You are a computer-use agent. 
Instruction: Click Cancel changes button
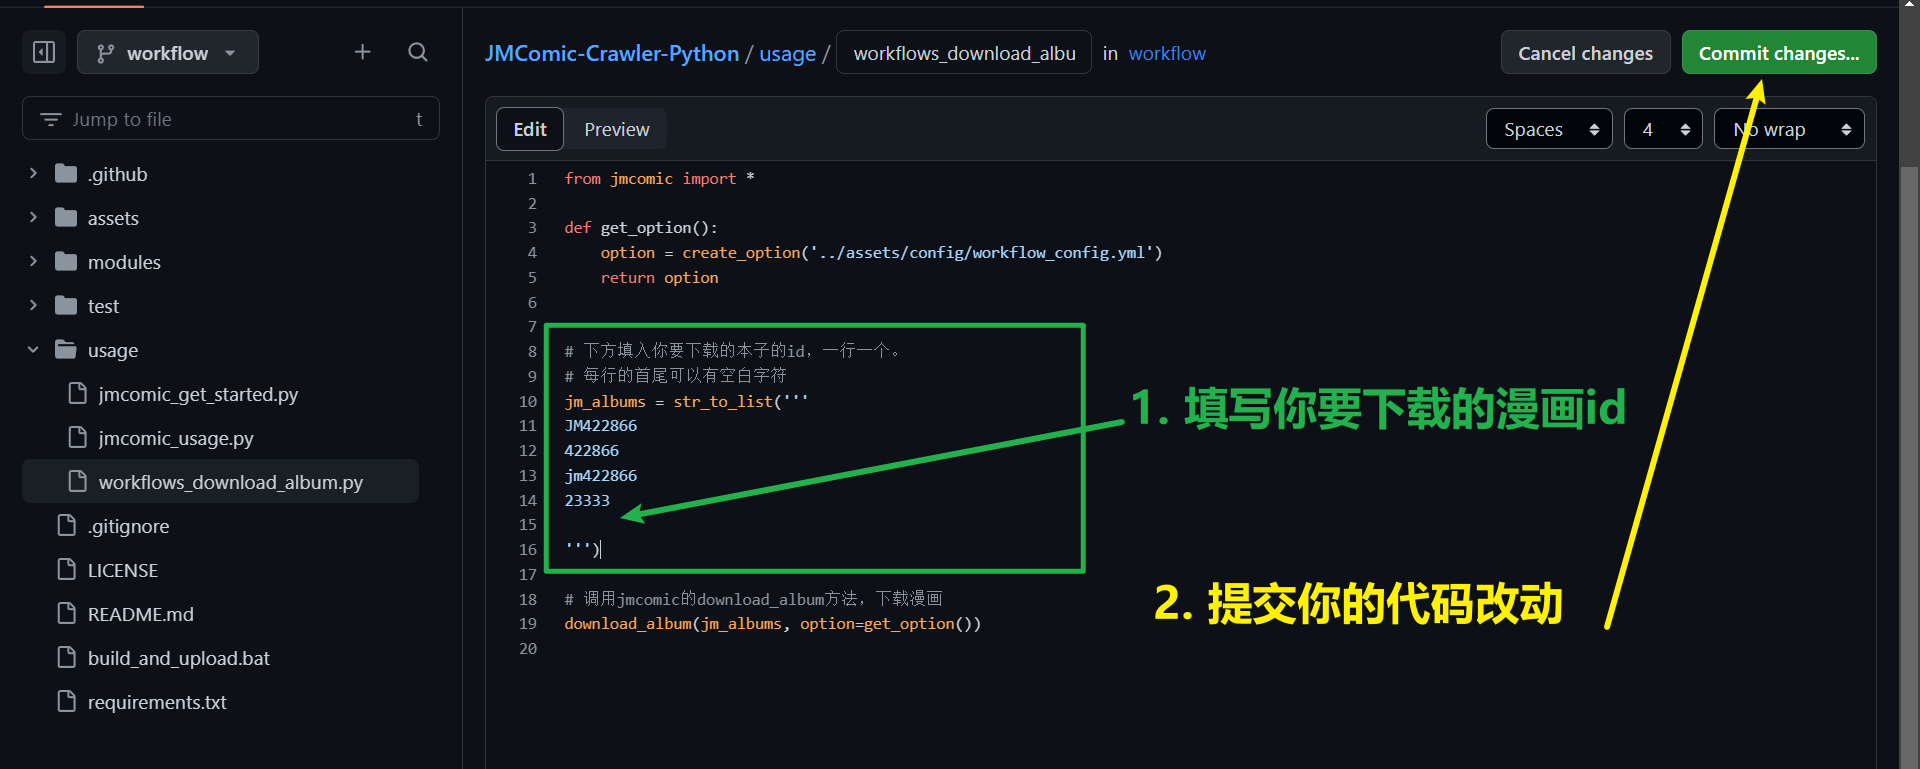1585,53
